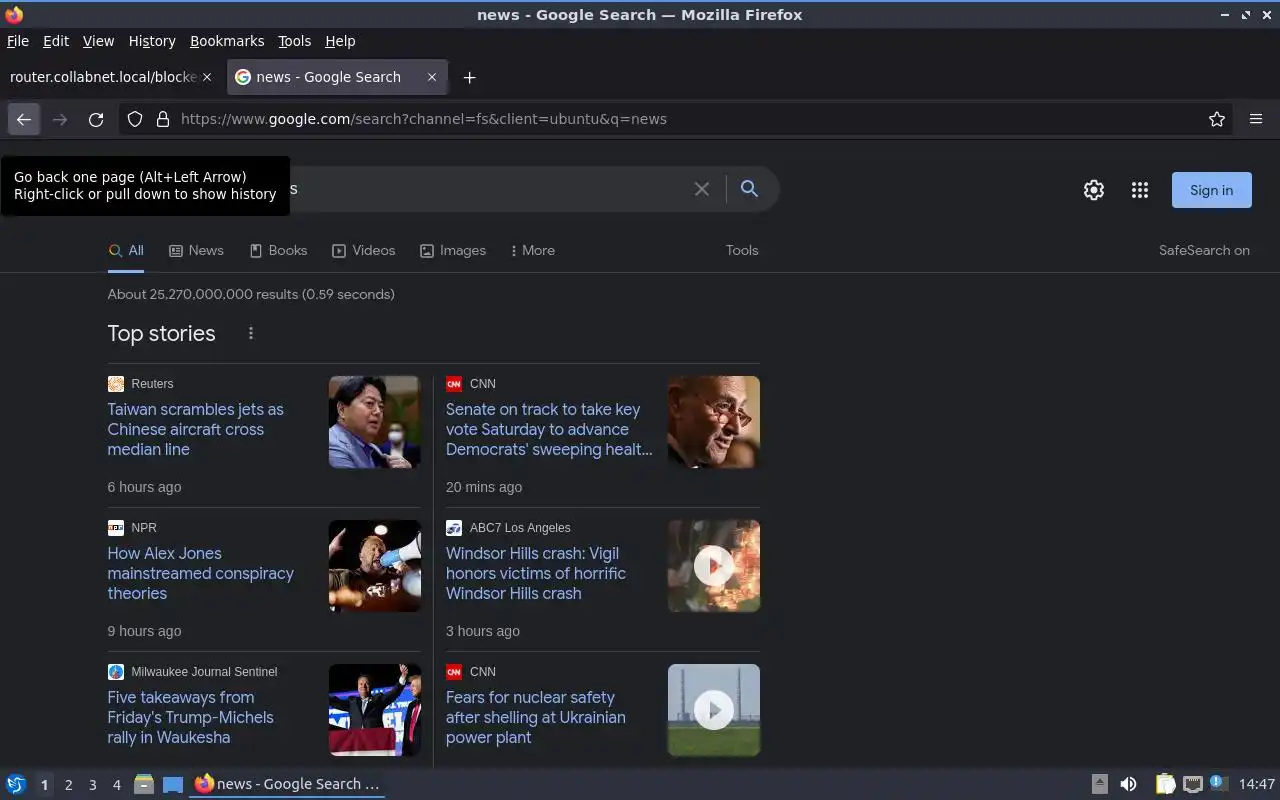
Task: Play the Windsor Hills crash video
Action: point(714,566)
